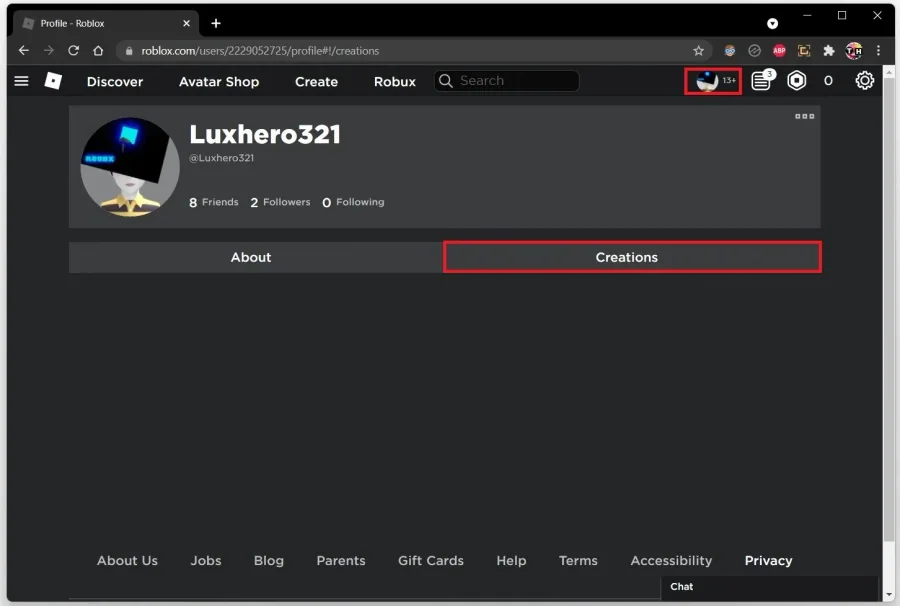Open the settings gear icon
The width and height of the screenshot is (900, 606).
pos(864,80)
